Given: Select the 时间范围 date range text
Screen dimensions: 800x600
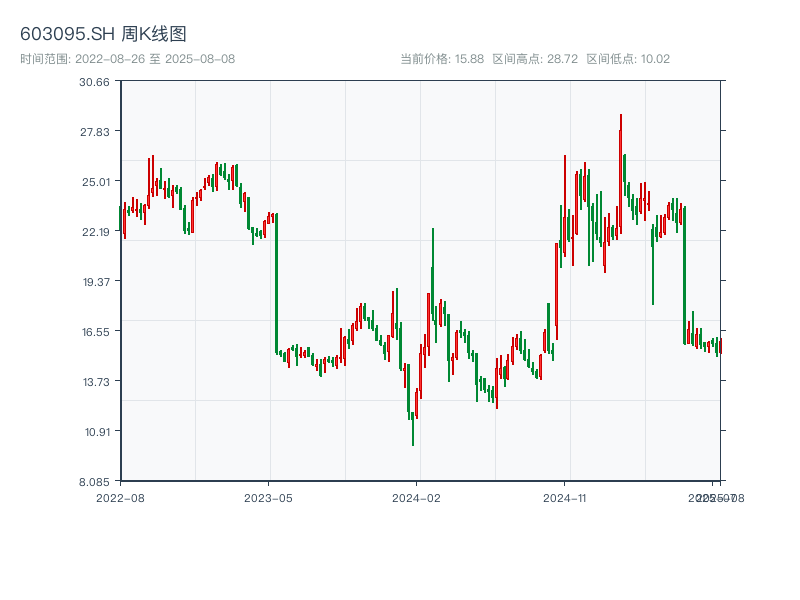Looking at the screenshot, I should point(127,59).
